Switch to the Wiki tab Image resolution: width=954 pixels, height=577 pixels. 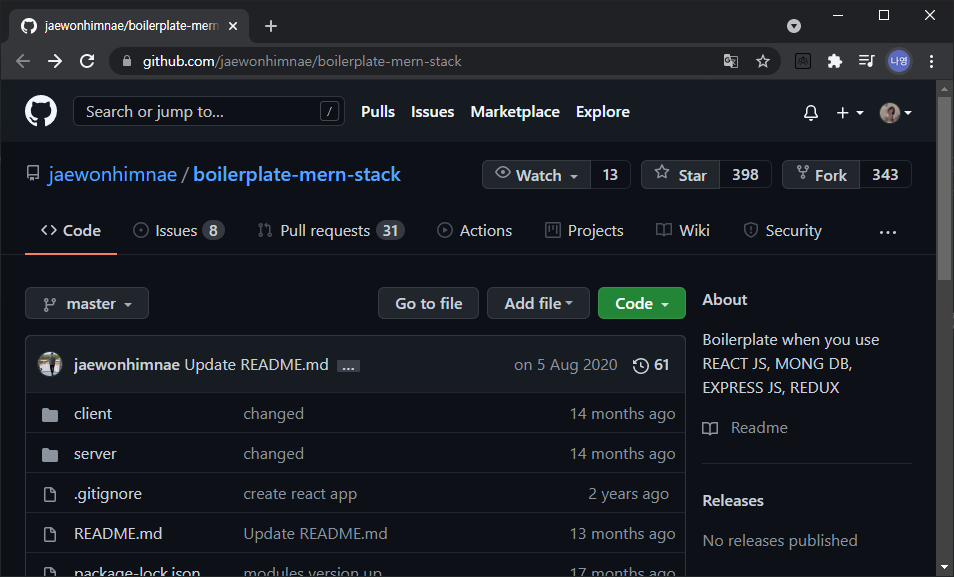tap(683, 231)
